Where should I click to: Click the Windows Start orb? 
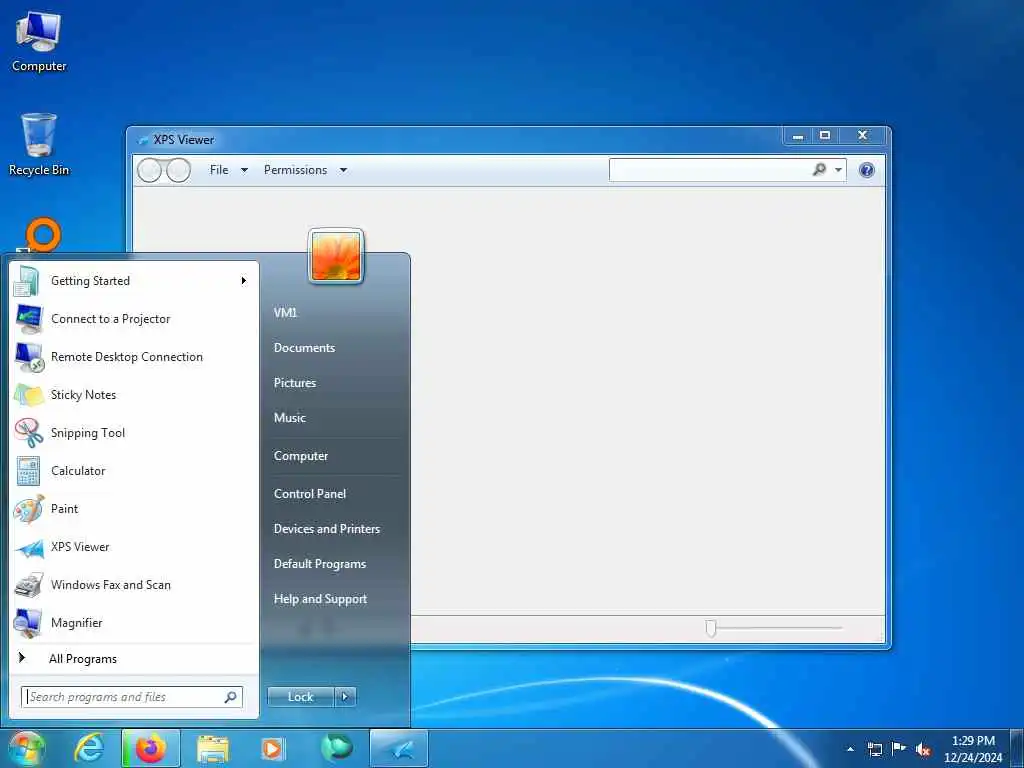[x=26, y=749]
